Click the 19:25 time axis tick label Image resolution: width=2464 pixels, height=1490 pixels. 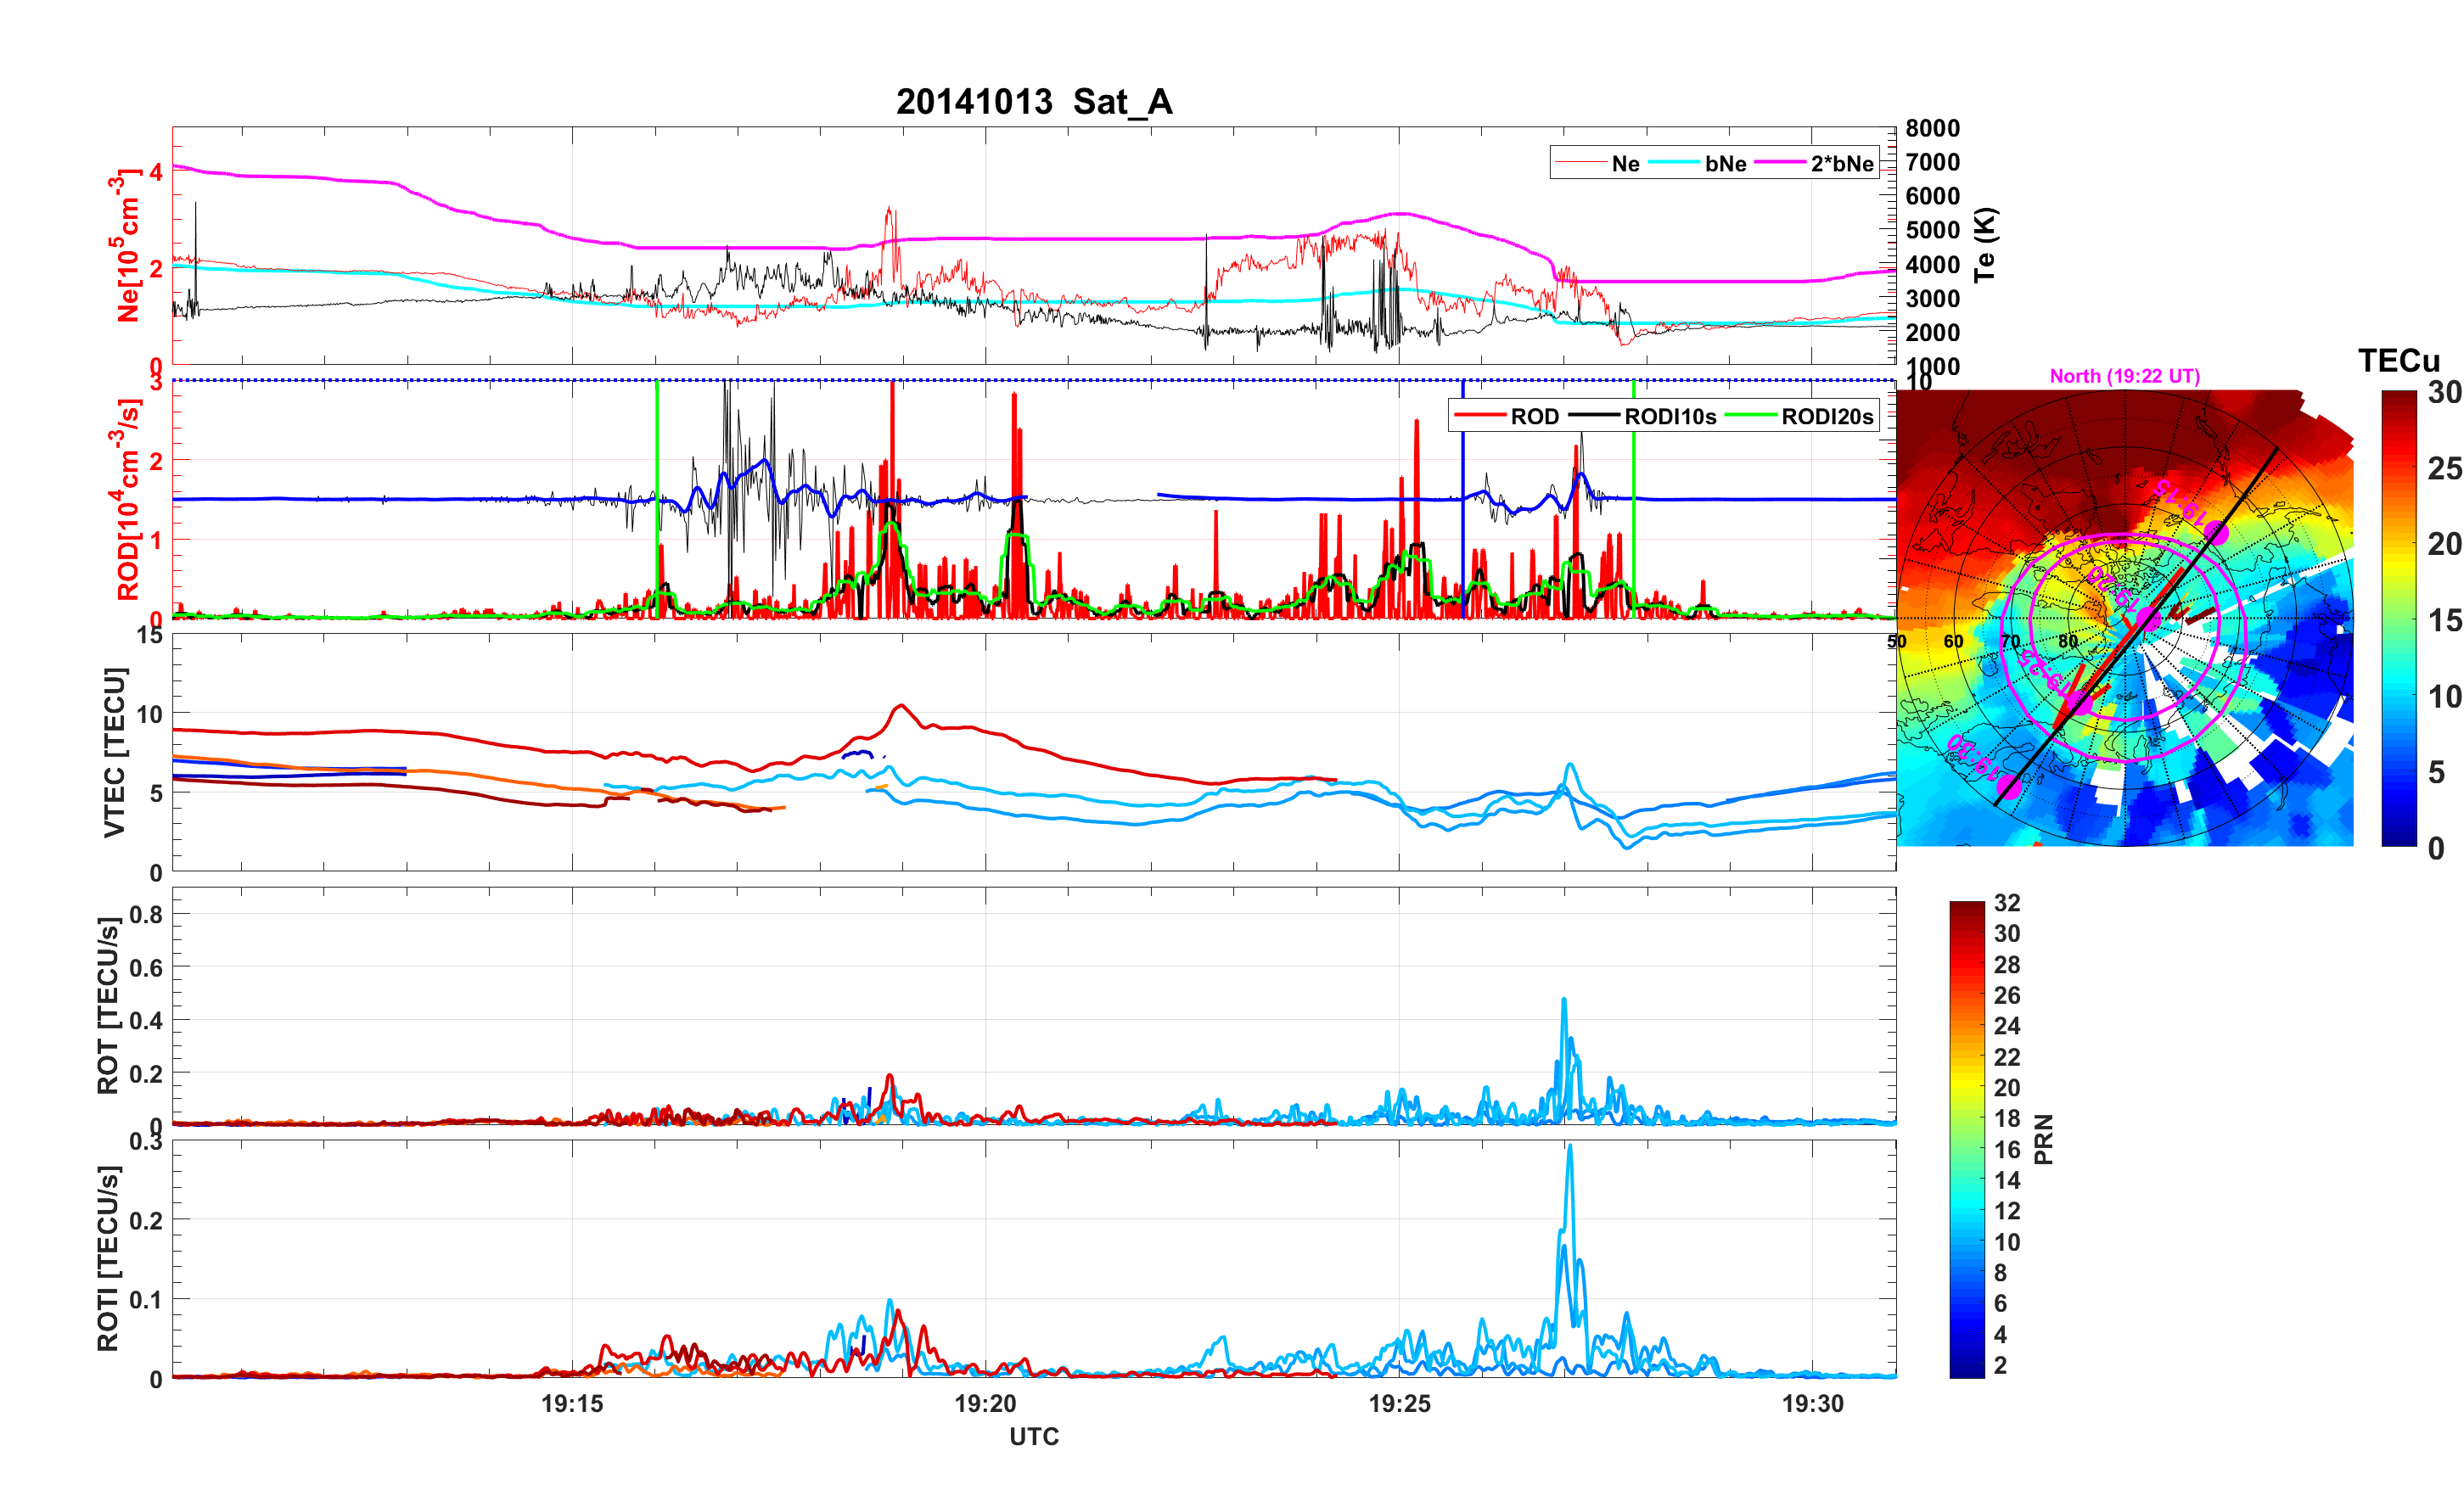pos(1399,1404)
